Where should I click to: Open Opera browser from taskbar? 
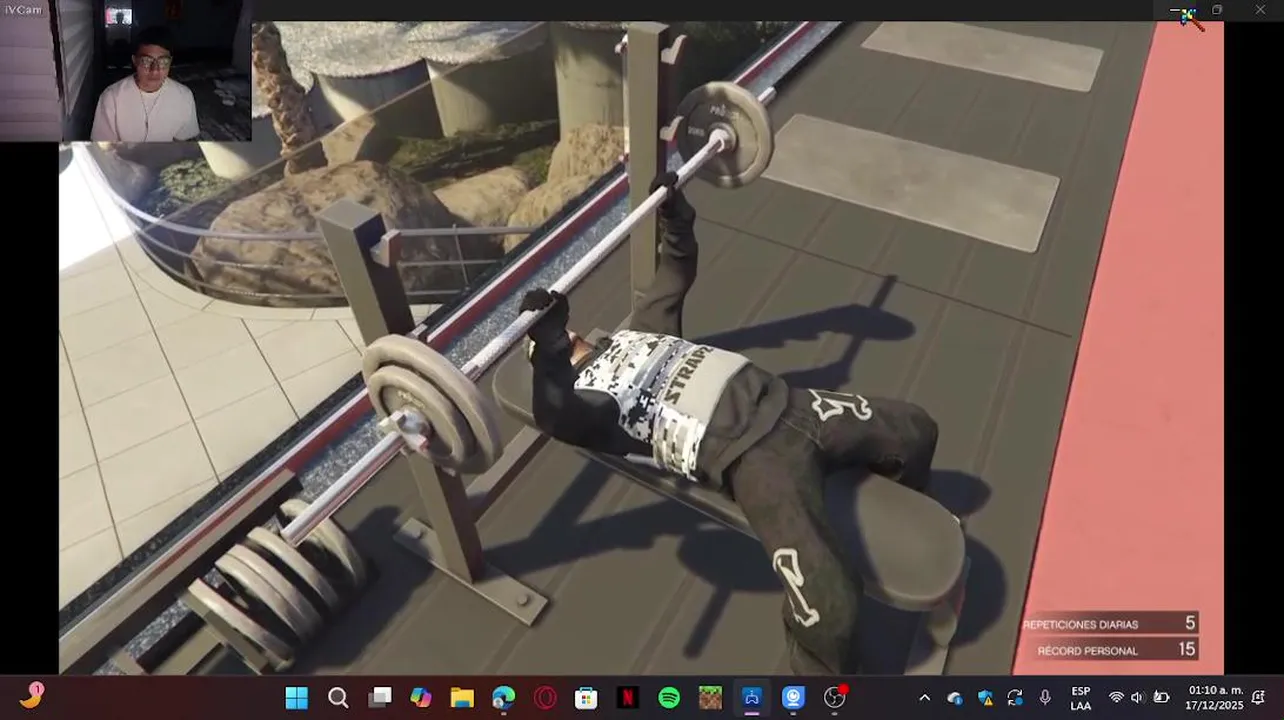545,697
